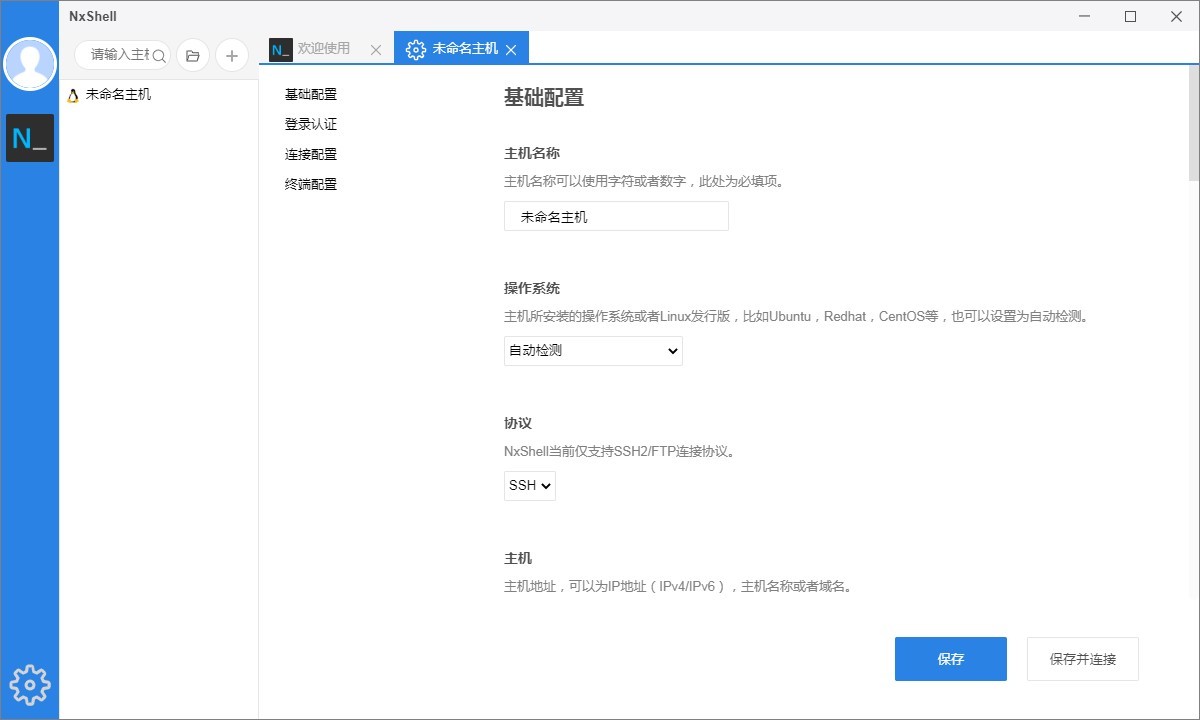
Task: Open the 终端配置 section
Action: [311, 184]
